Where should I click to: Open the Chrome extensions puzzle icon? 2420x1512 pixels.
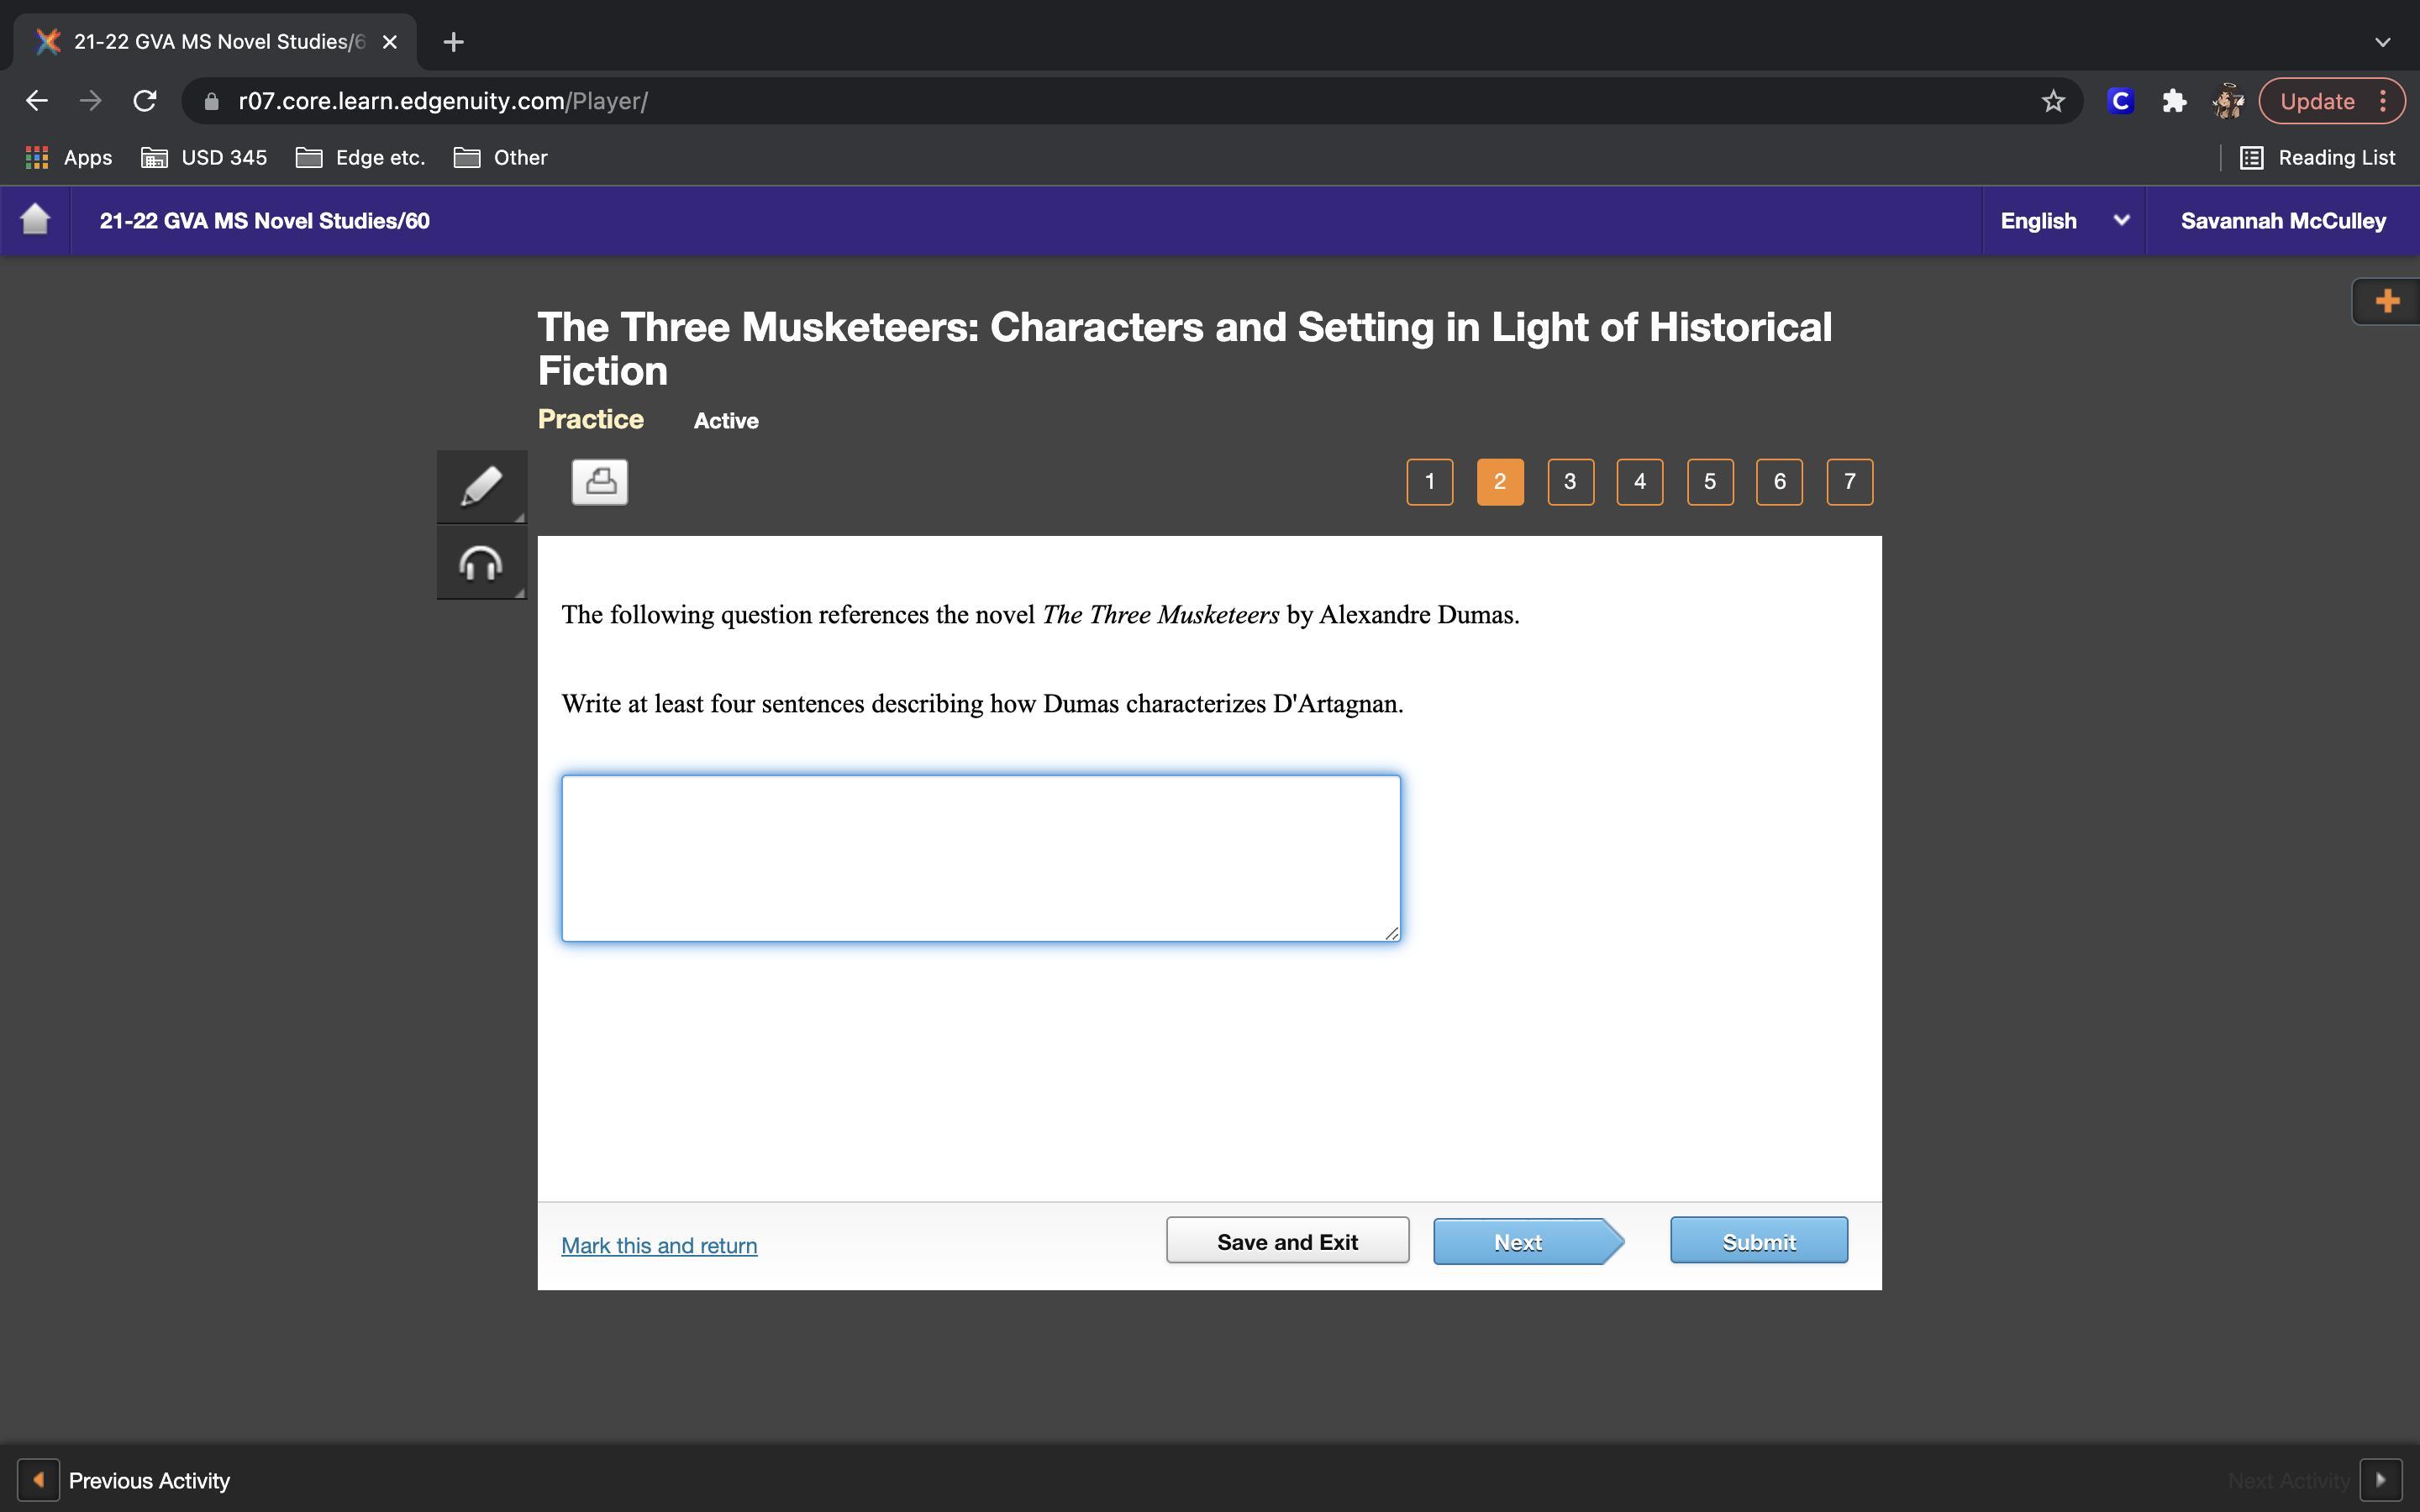(2174, 101)
